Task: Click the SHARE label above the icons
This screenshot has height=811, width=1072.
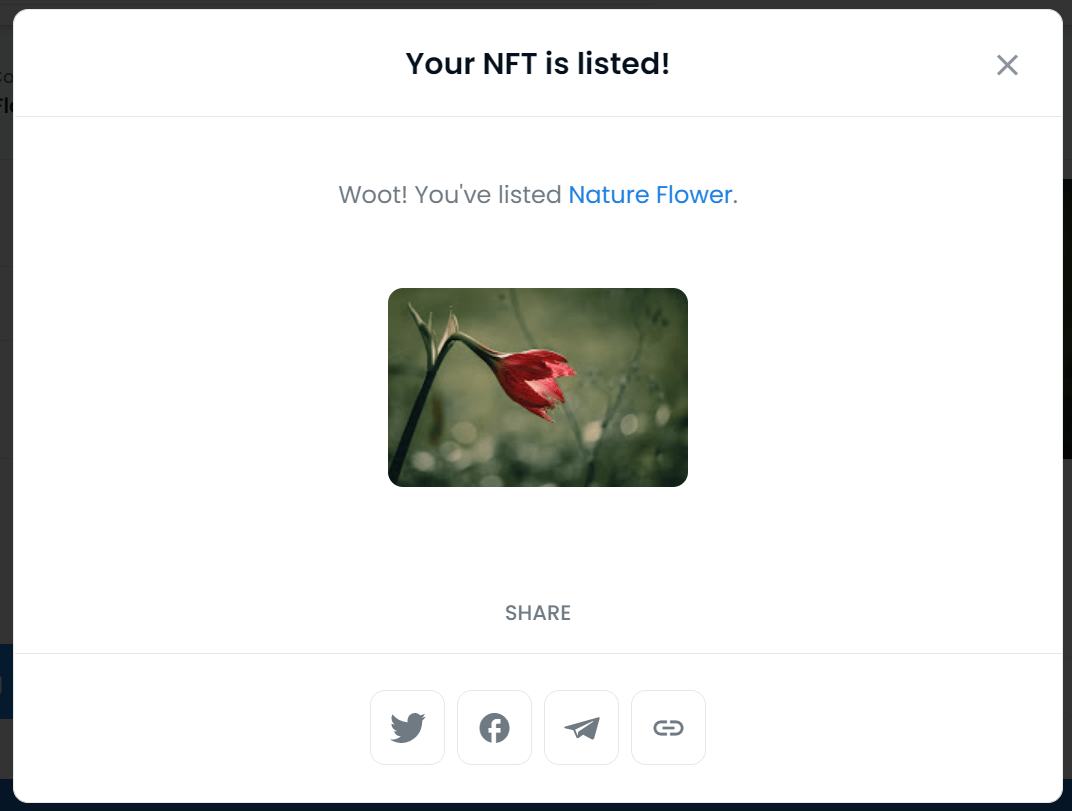Action: (x=537, y=613)
